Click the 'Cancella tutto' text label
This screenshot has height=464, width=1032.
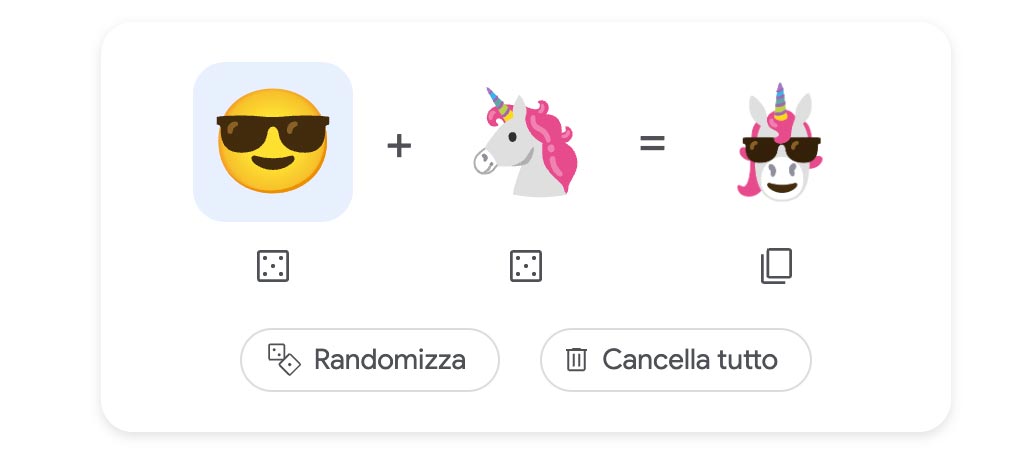[x=690, y=360]
